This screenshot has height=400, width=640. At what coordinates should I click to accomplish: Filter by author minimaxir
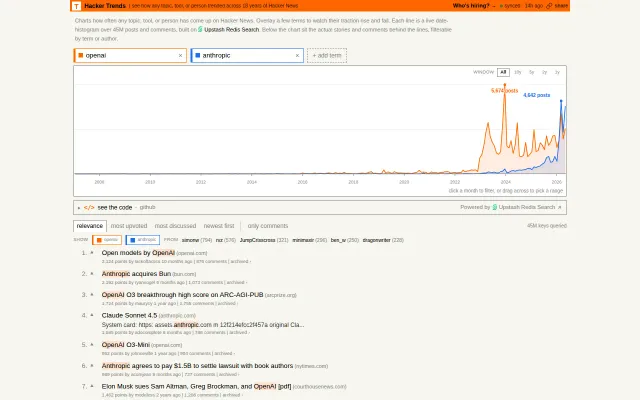(x=309, y=240)
